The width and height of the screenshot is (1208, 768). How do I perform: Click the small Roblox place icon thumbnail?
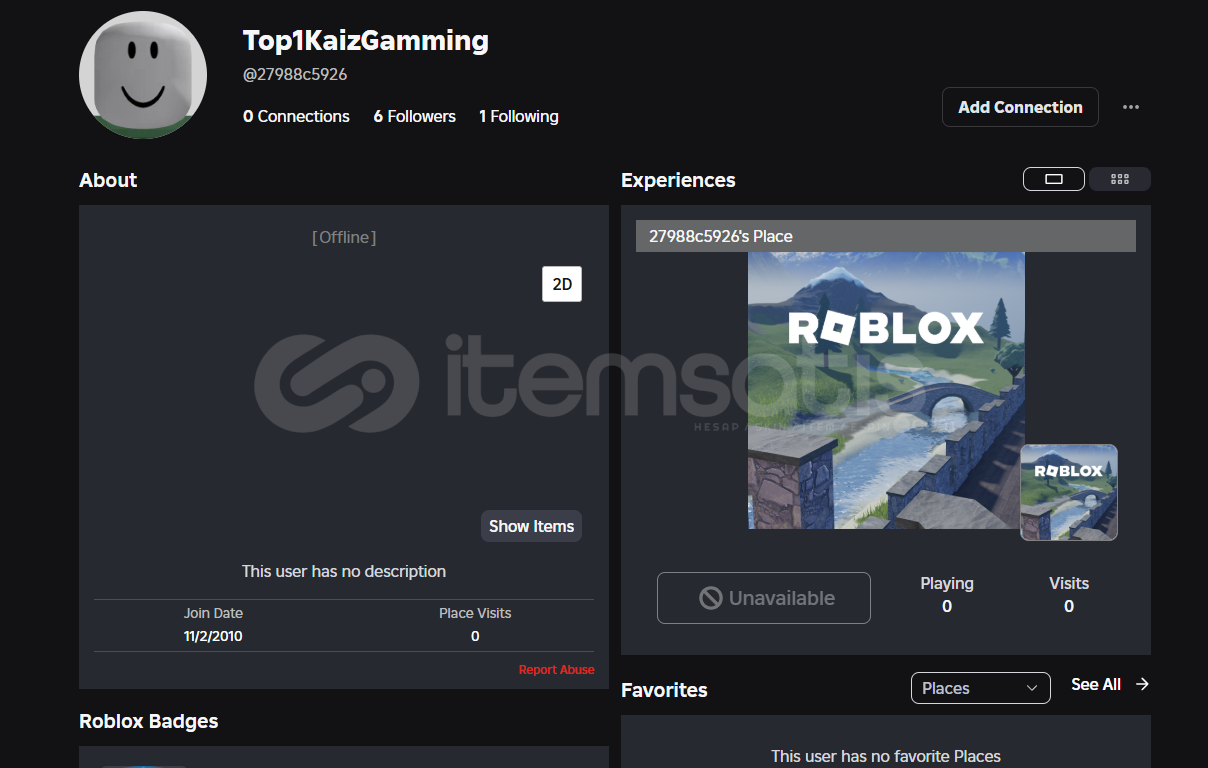(x=1069, y=492)
